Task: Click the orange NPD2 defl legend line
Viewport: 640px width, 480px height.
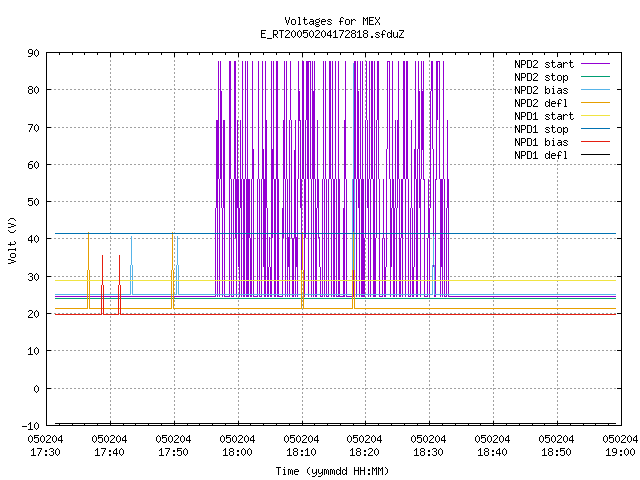Action: click(595, 102)
